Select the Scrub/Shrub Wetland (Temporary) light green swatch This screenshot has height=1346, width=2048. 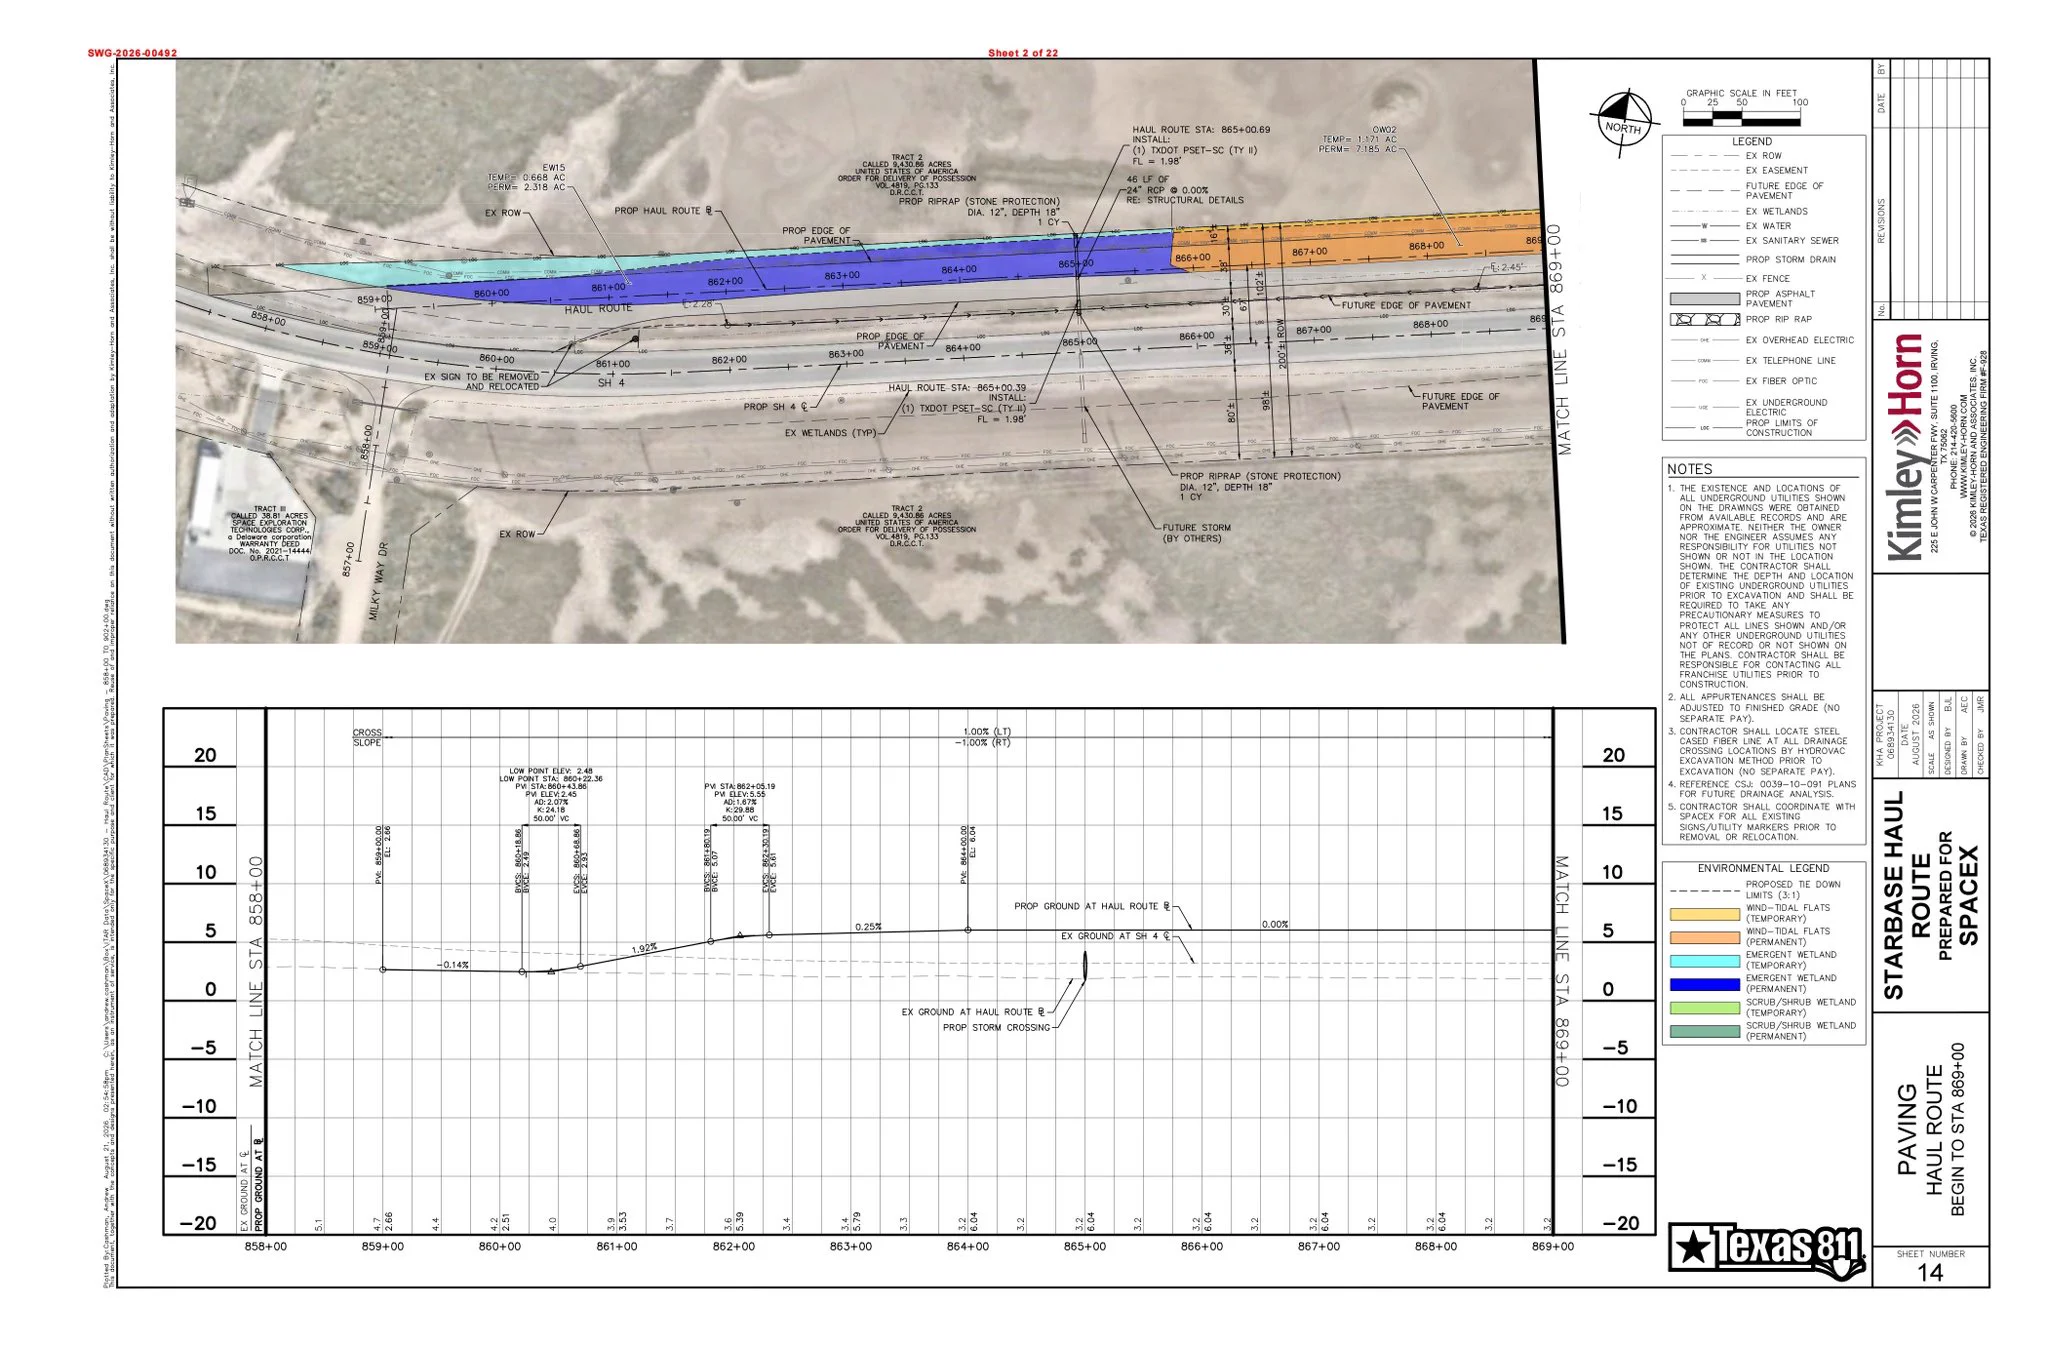(x=1704, y=1008)
